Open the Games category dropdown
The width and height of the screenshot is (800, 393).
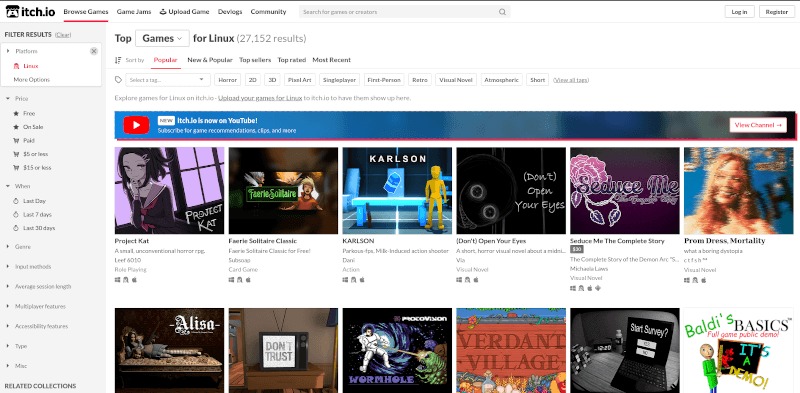click(x=162, y=38)
